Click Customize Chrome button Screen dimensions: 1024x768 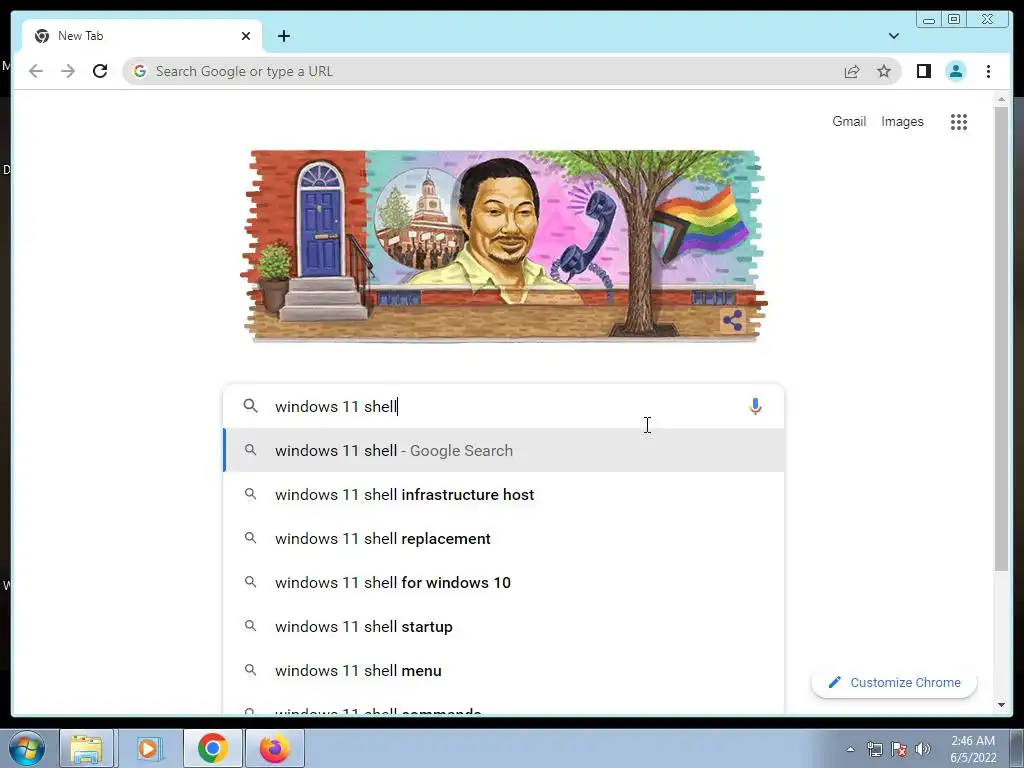pyautogui.click(x=893, y=682)
